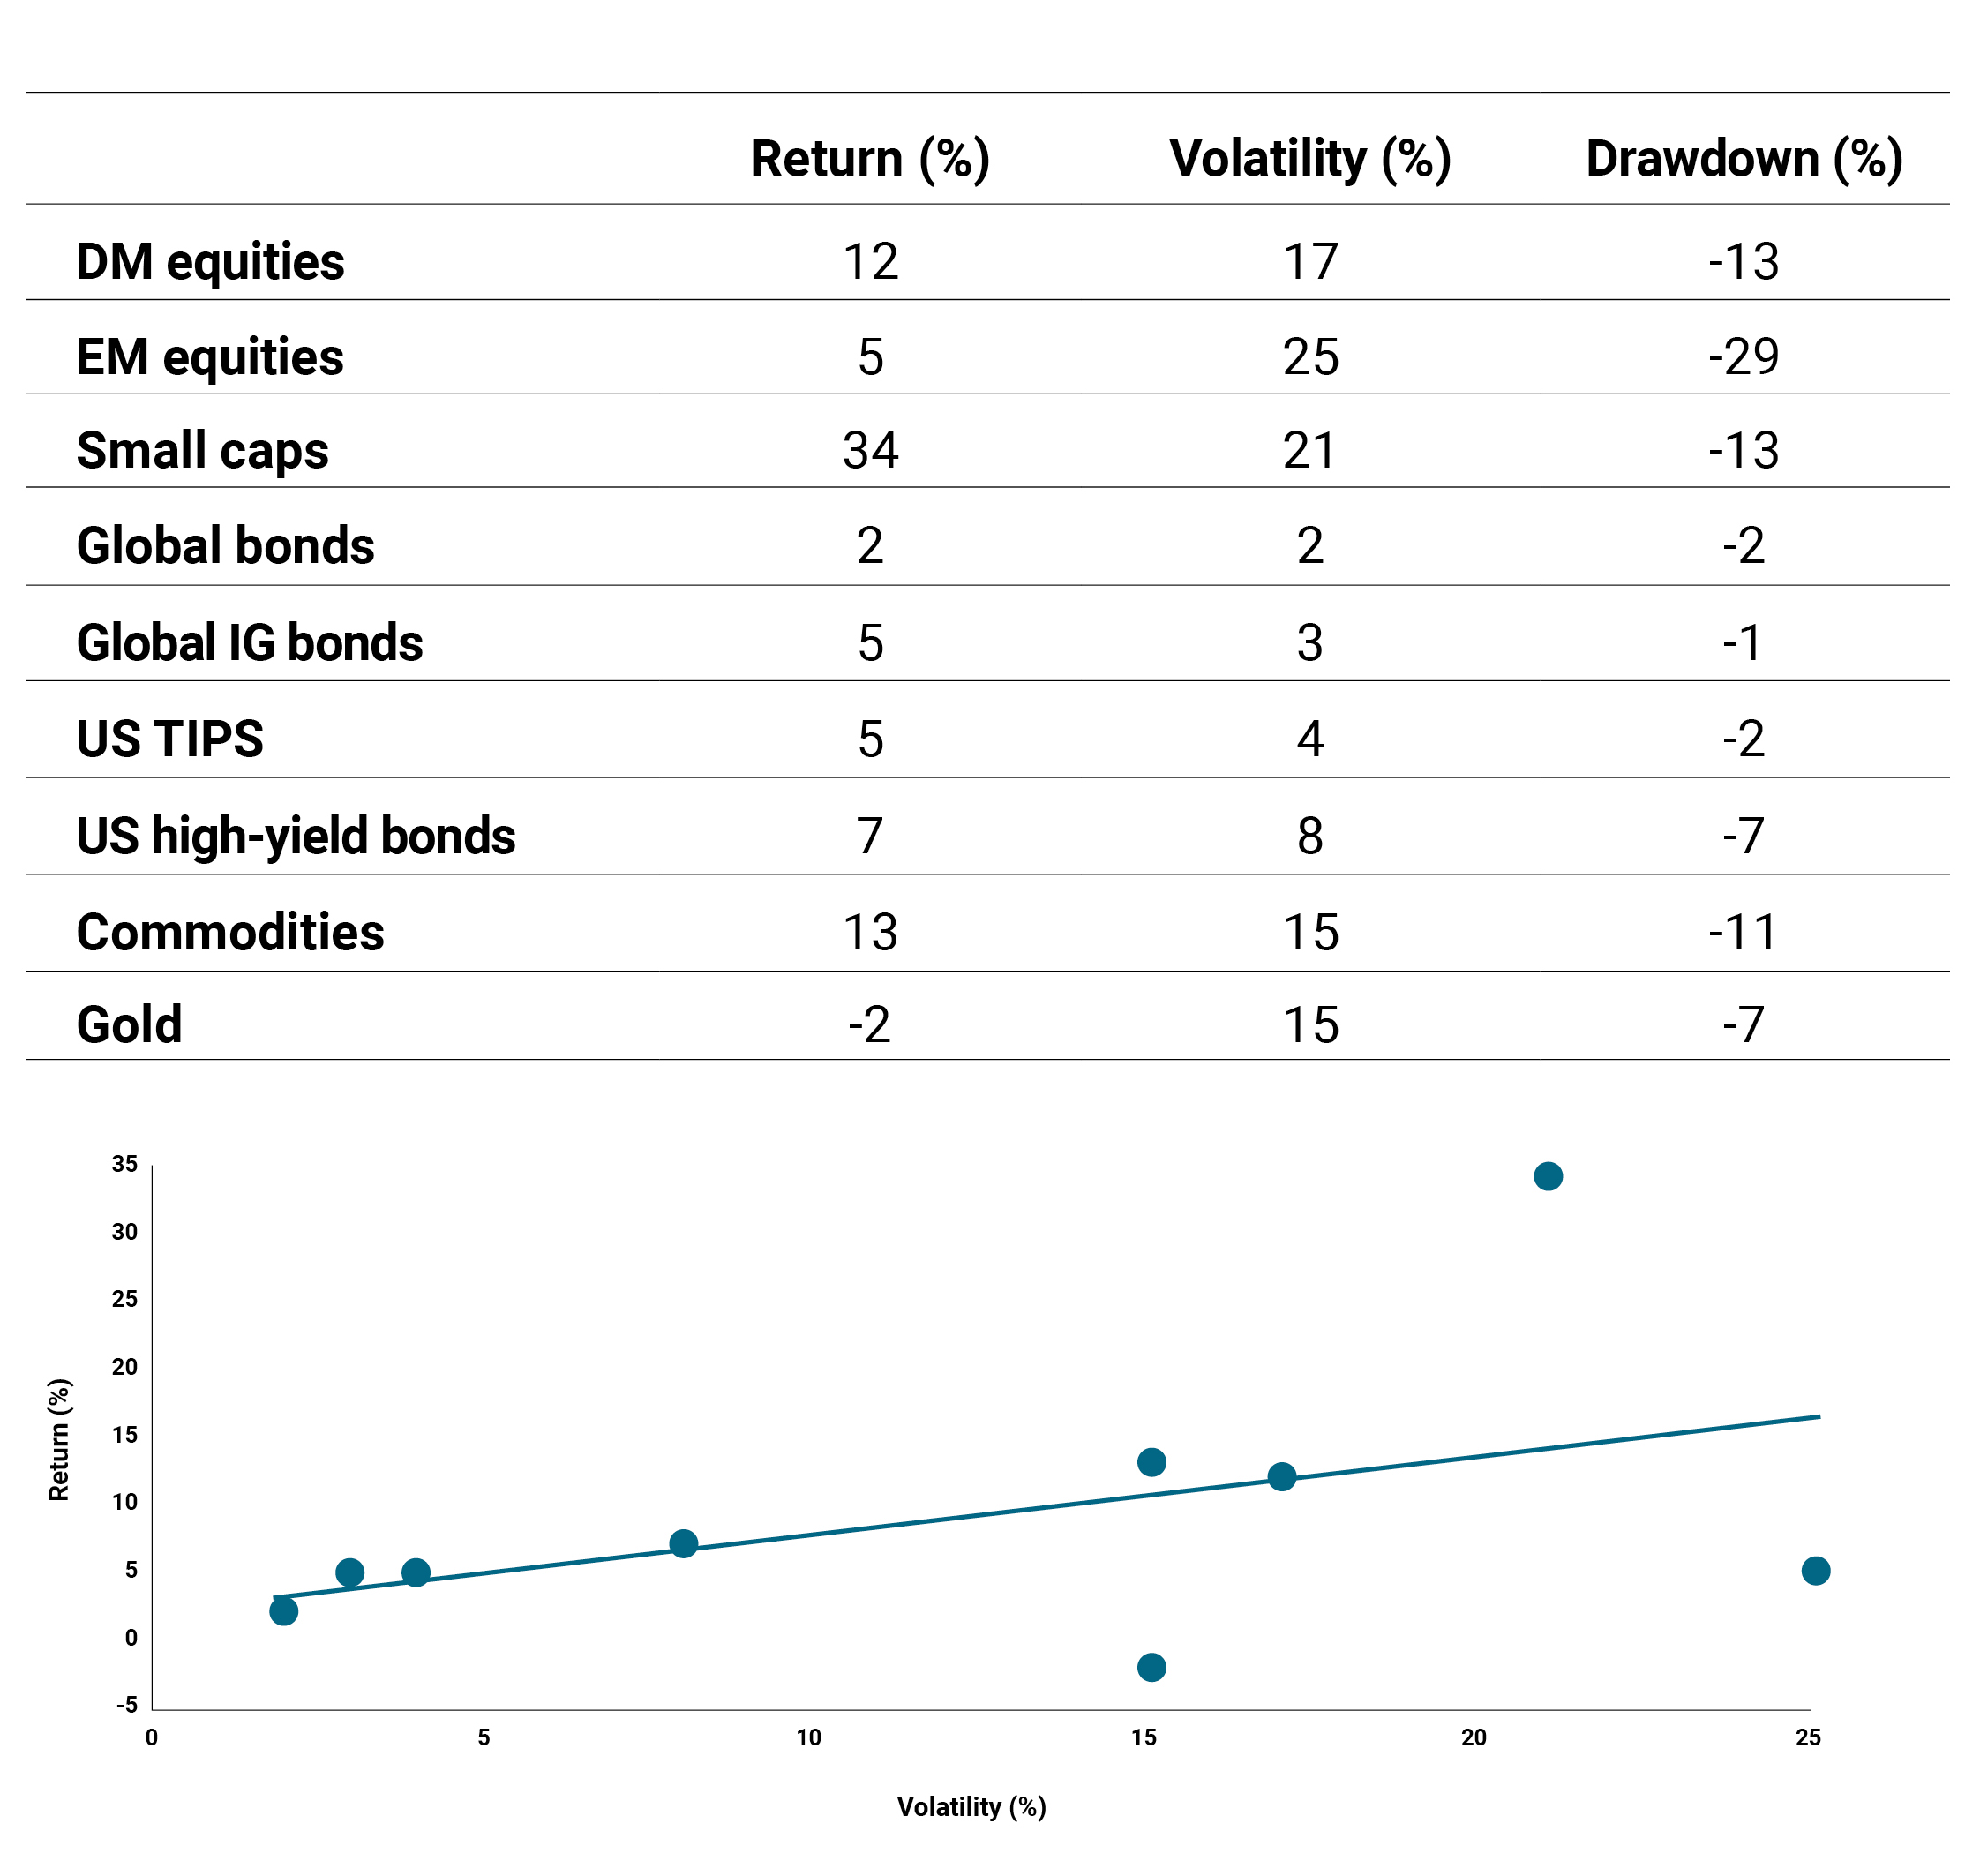Image resolution: width=1980 pixels, height=1876 pixels.
Task: Click the Global bonds point at 2% volatility
Action: tap(283, 1611)
